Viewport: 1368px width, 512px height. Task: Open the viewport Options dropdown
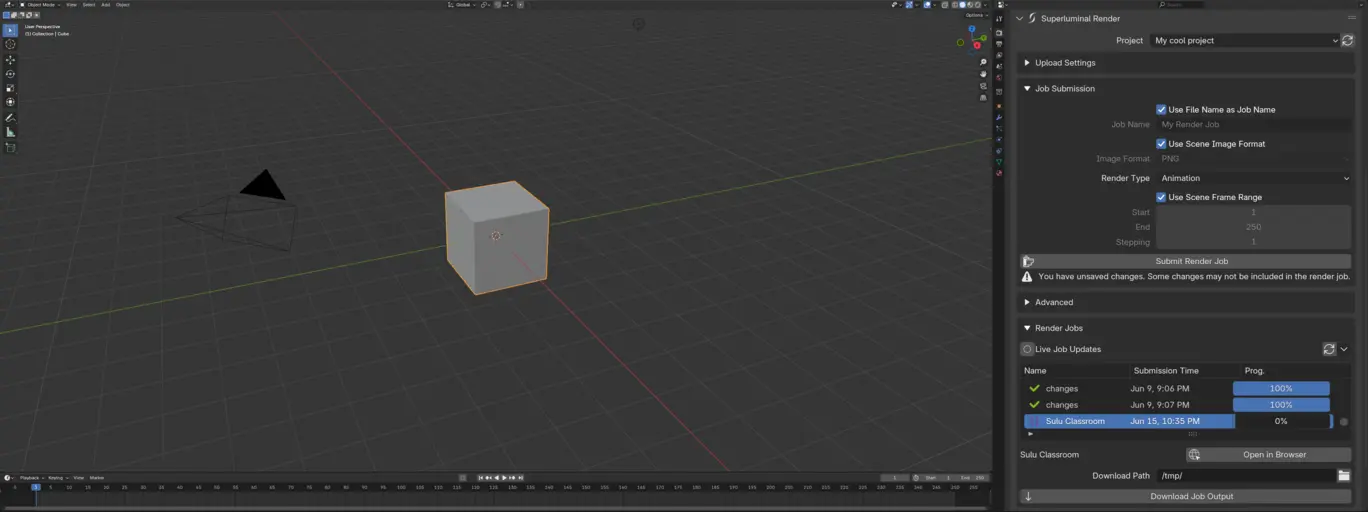pos(976,15)
